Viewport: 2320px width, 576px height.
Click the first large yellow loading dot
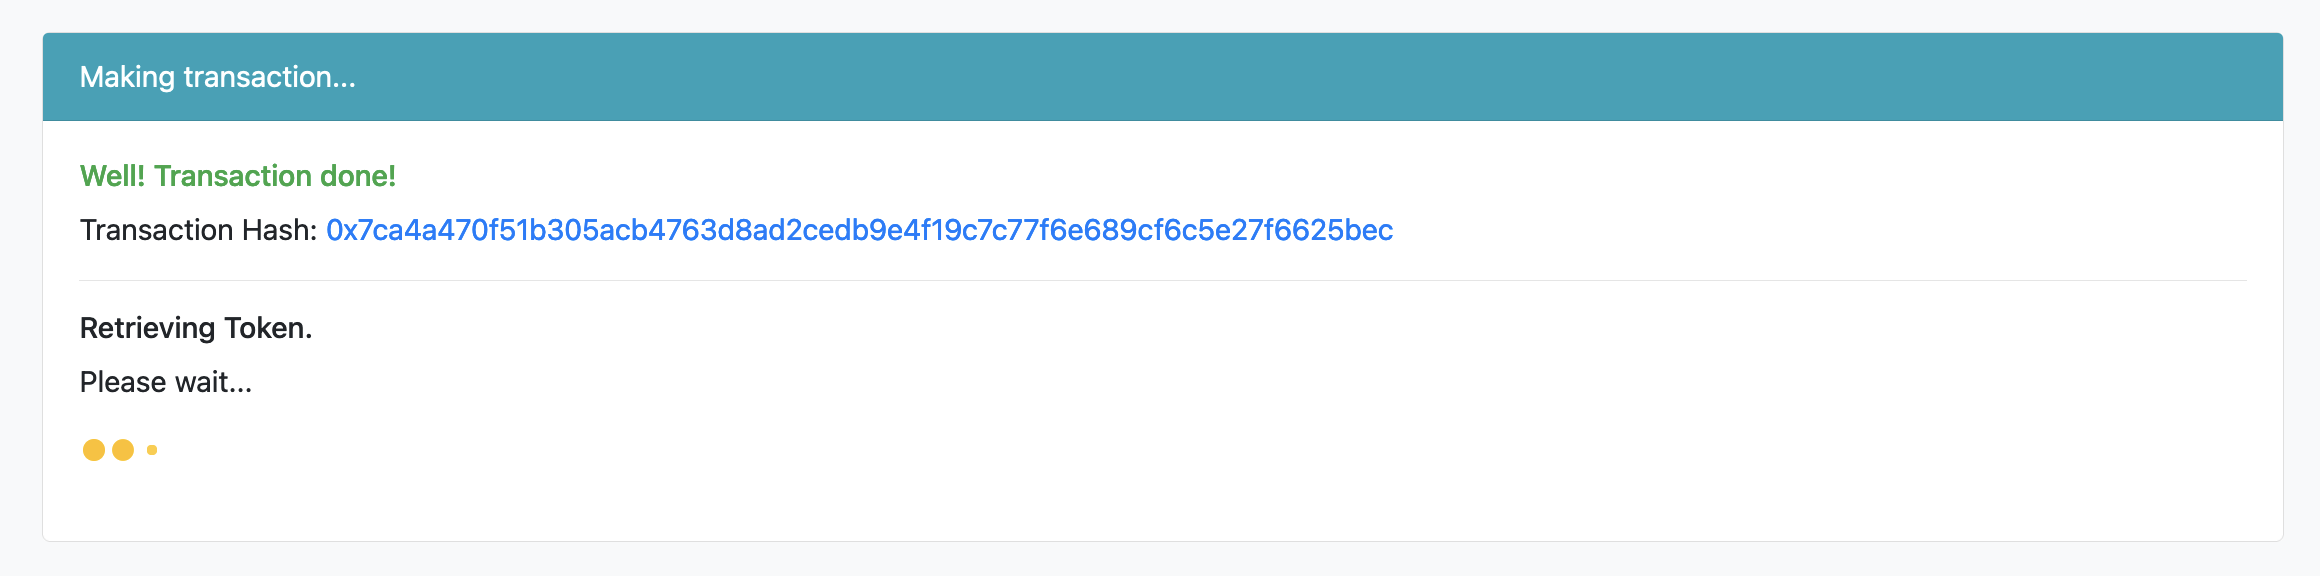tap(94, 450)
